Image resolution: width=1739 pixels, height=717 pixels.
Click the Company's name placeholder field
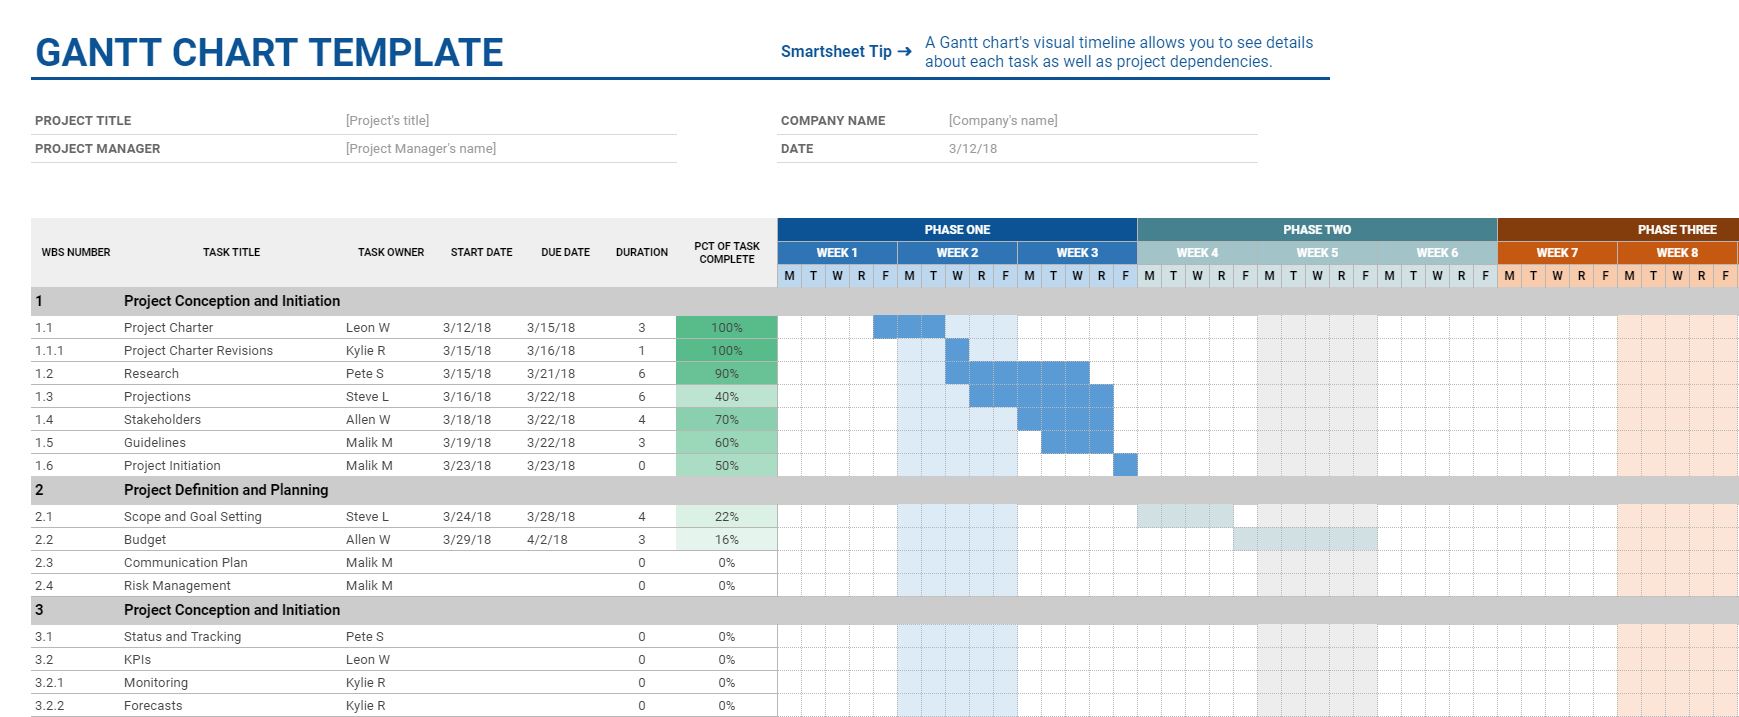tap(1003, 121)
